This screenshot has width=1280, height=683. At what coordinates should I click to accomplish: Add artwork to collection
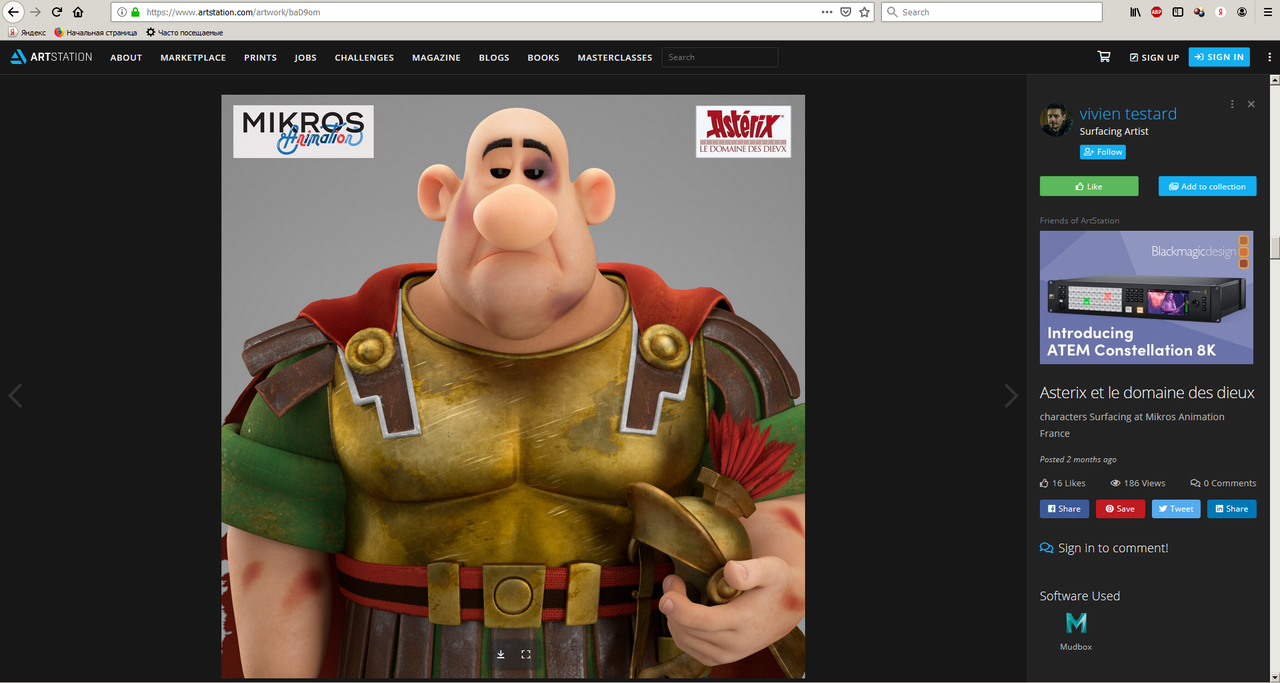[1207, 186]
